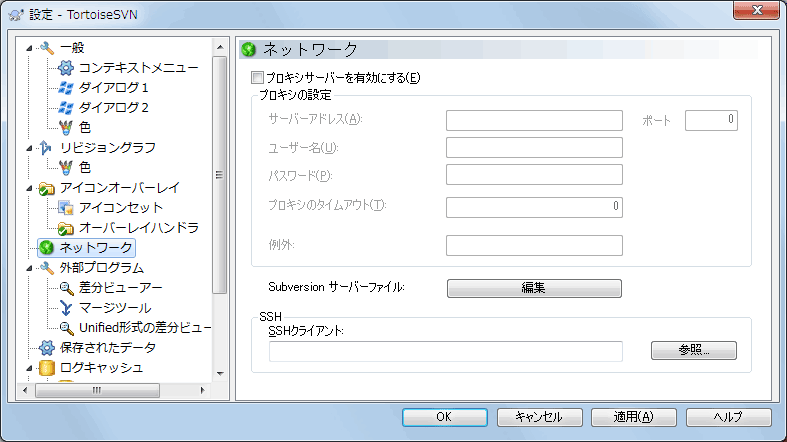The image size is (787, 442).
Task: Select 差分ビューアー tree item
Action: coord(120,287)
